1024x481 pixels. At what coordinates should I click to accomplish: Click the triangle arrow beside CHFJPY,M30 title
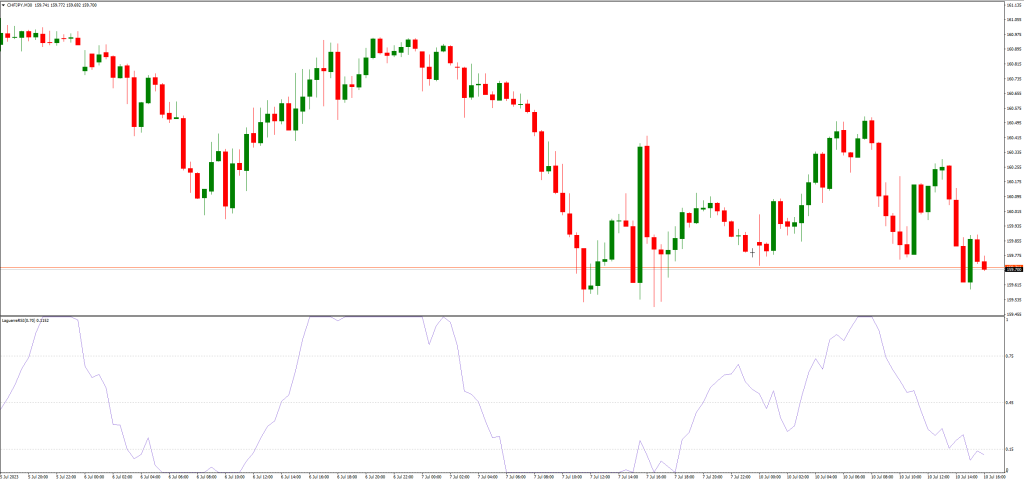click(4, 7)
